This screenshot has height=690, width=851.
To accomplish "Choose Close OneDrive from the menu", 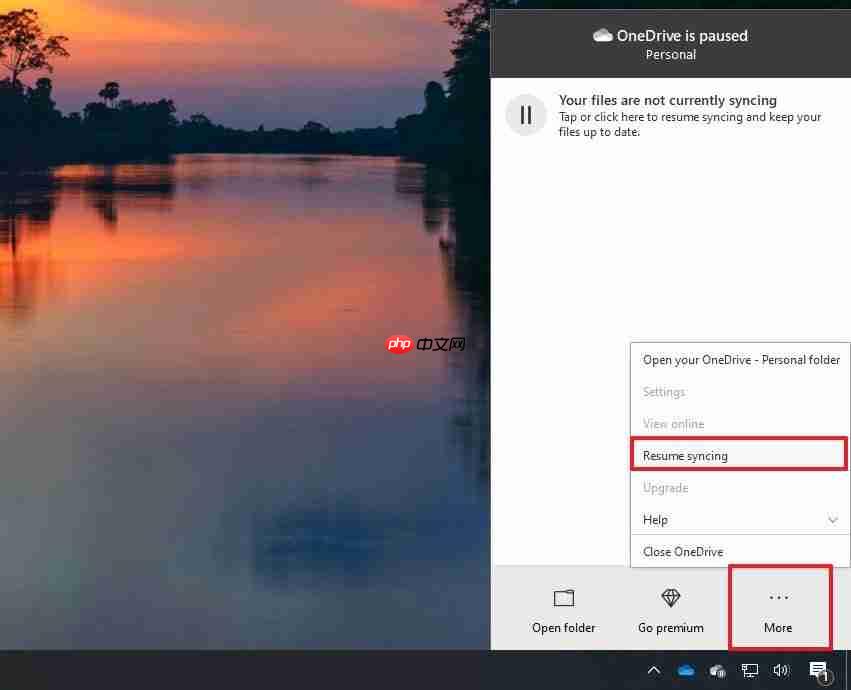I will click(682, 551).
